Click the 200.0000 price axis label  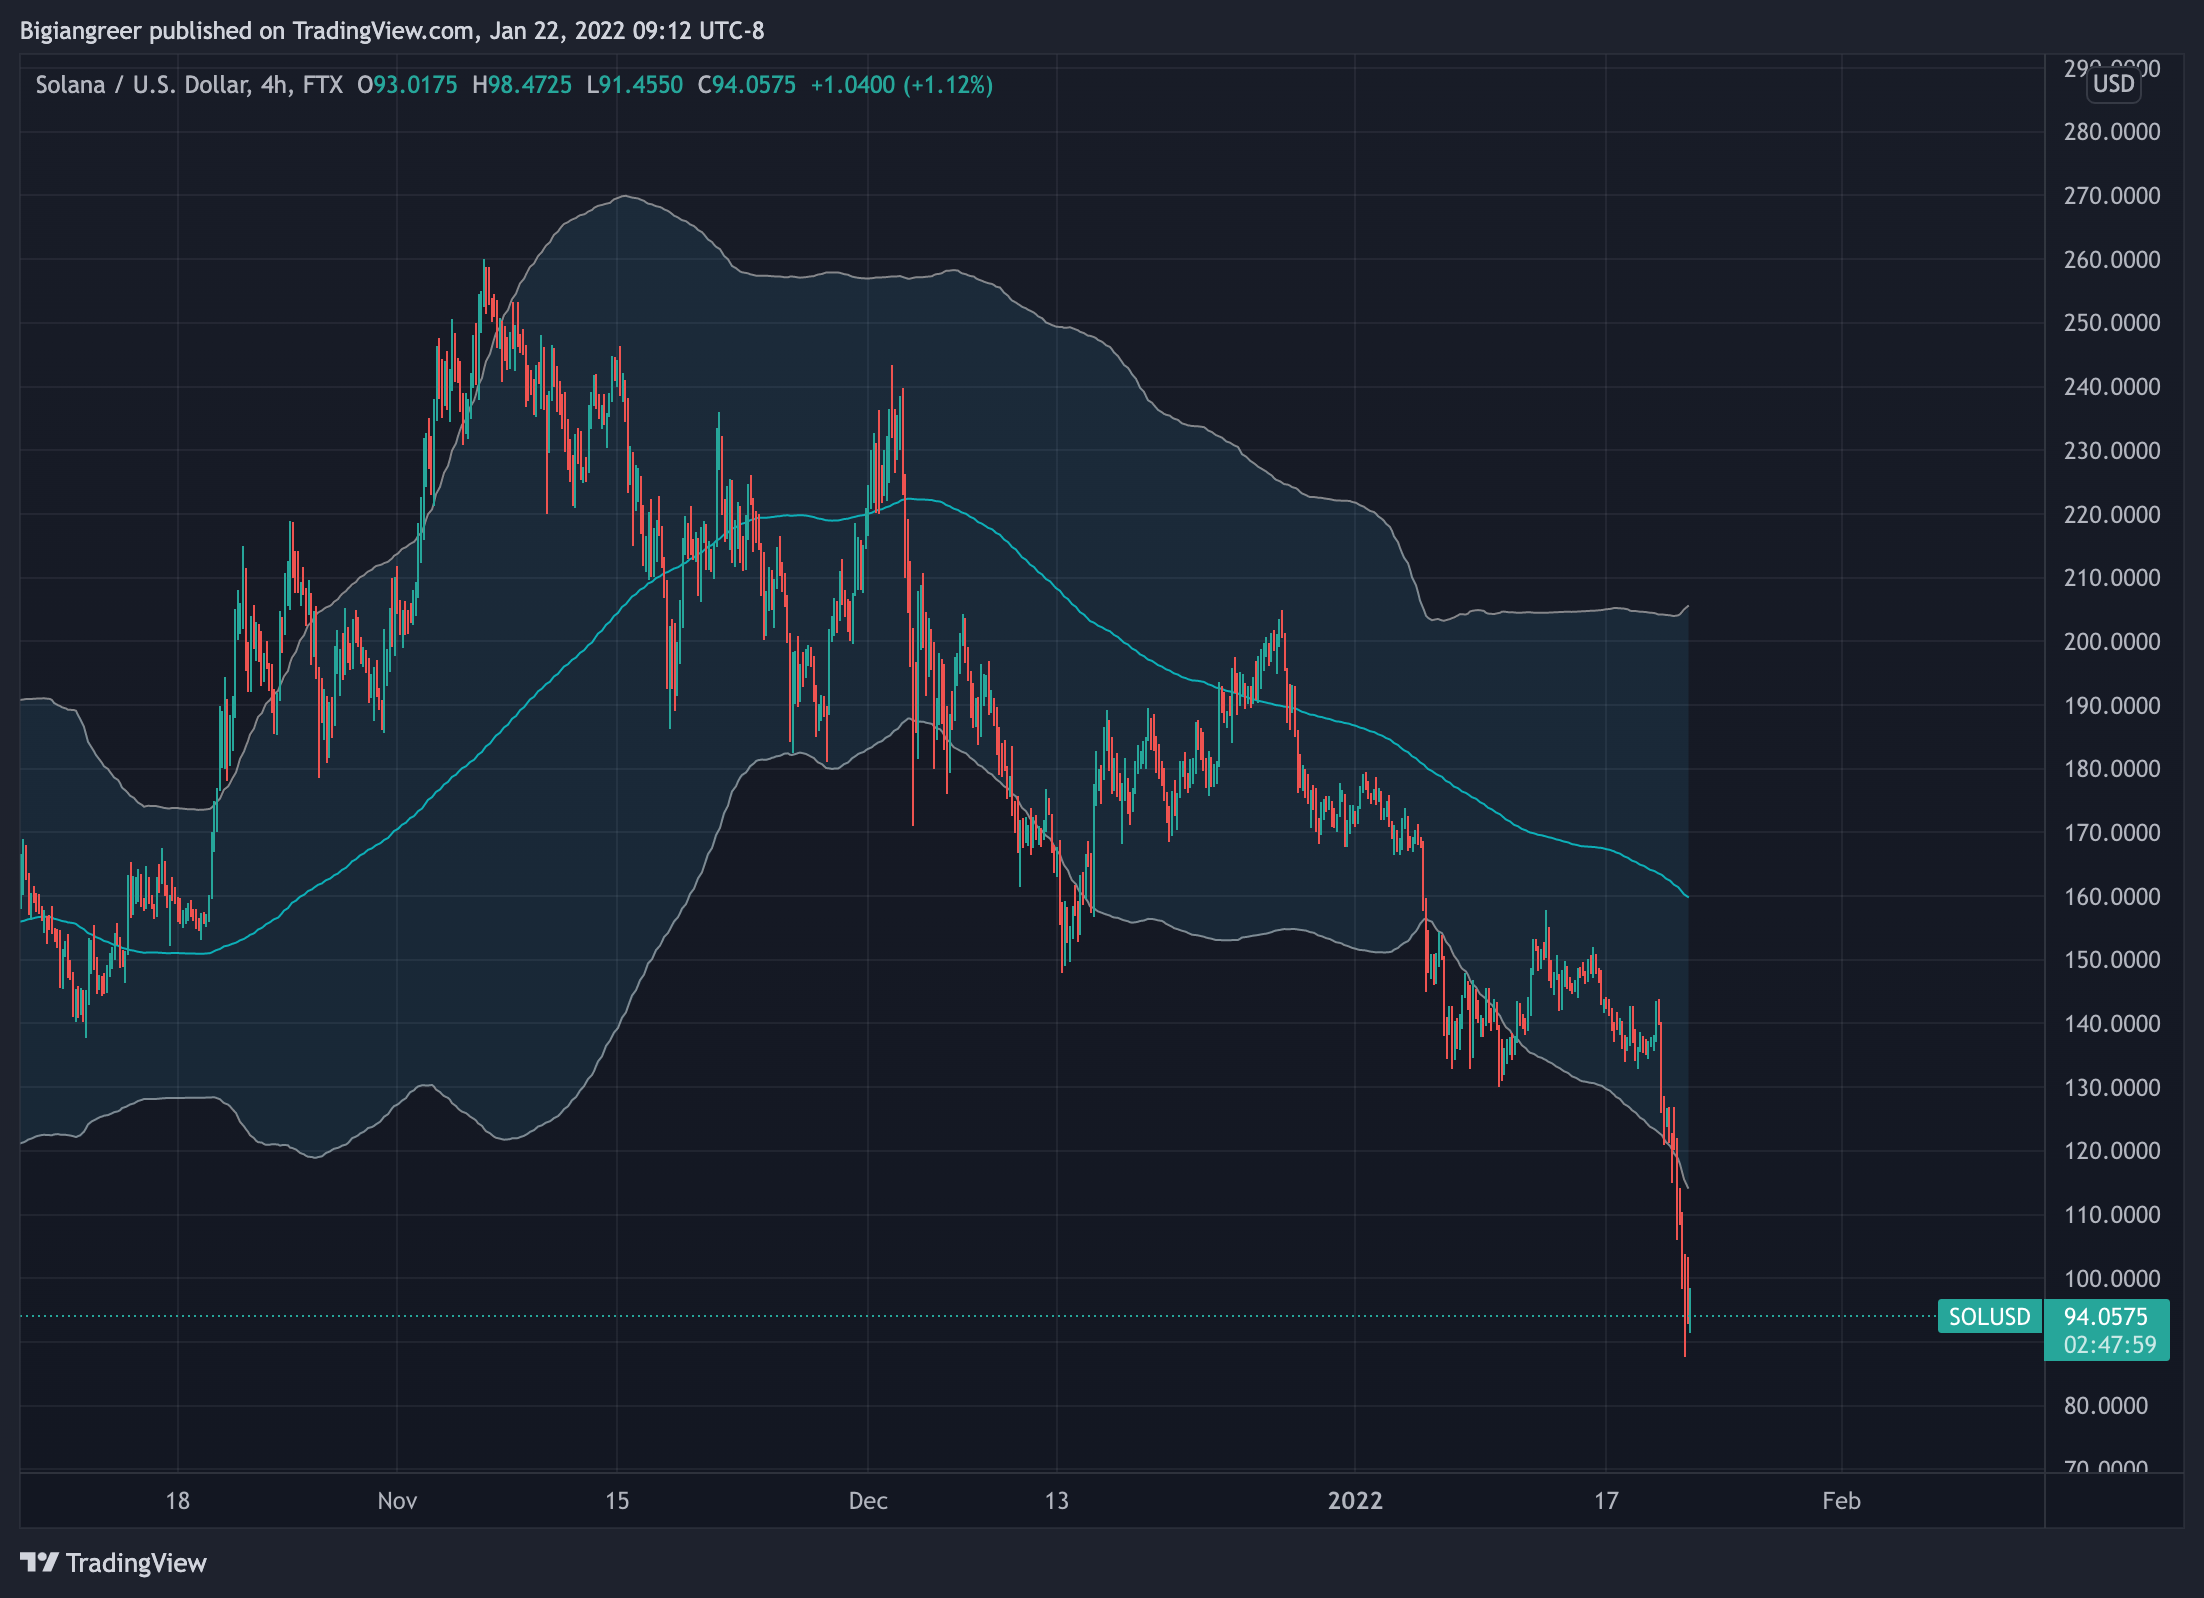(2111, 641)
